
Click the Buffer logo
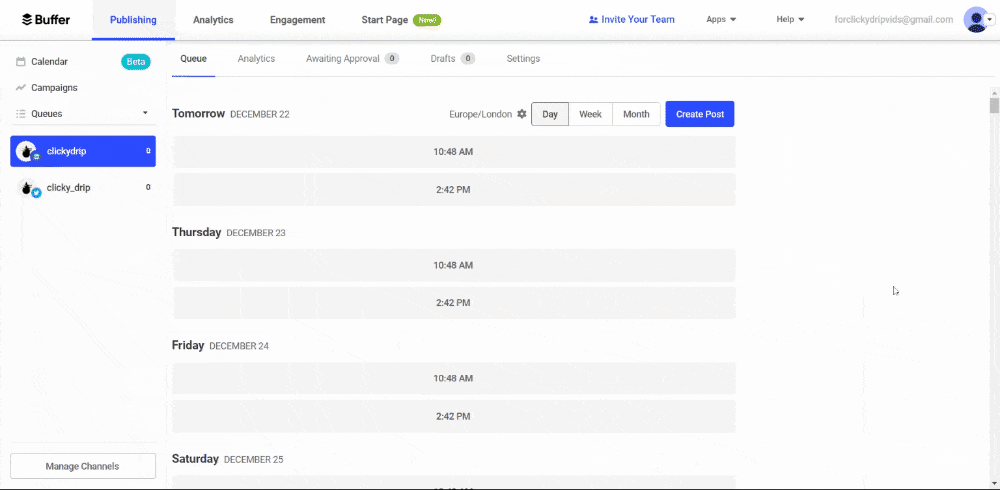(46, 19)
